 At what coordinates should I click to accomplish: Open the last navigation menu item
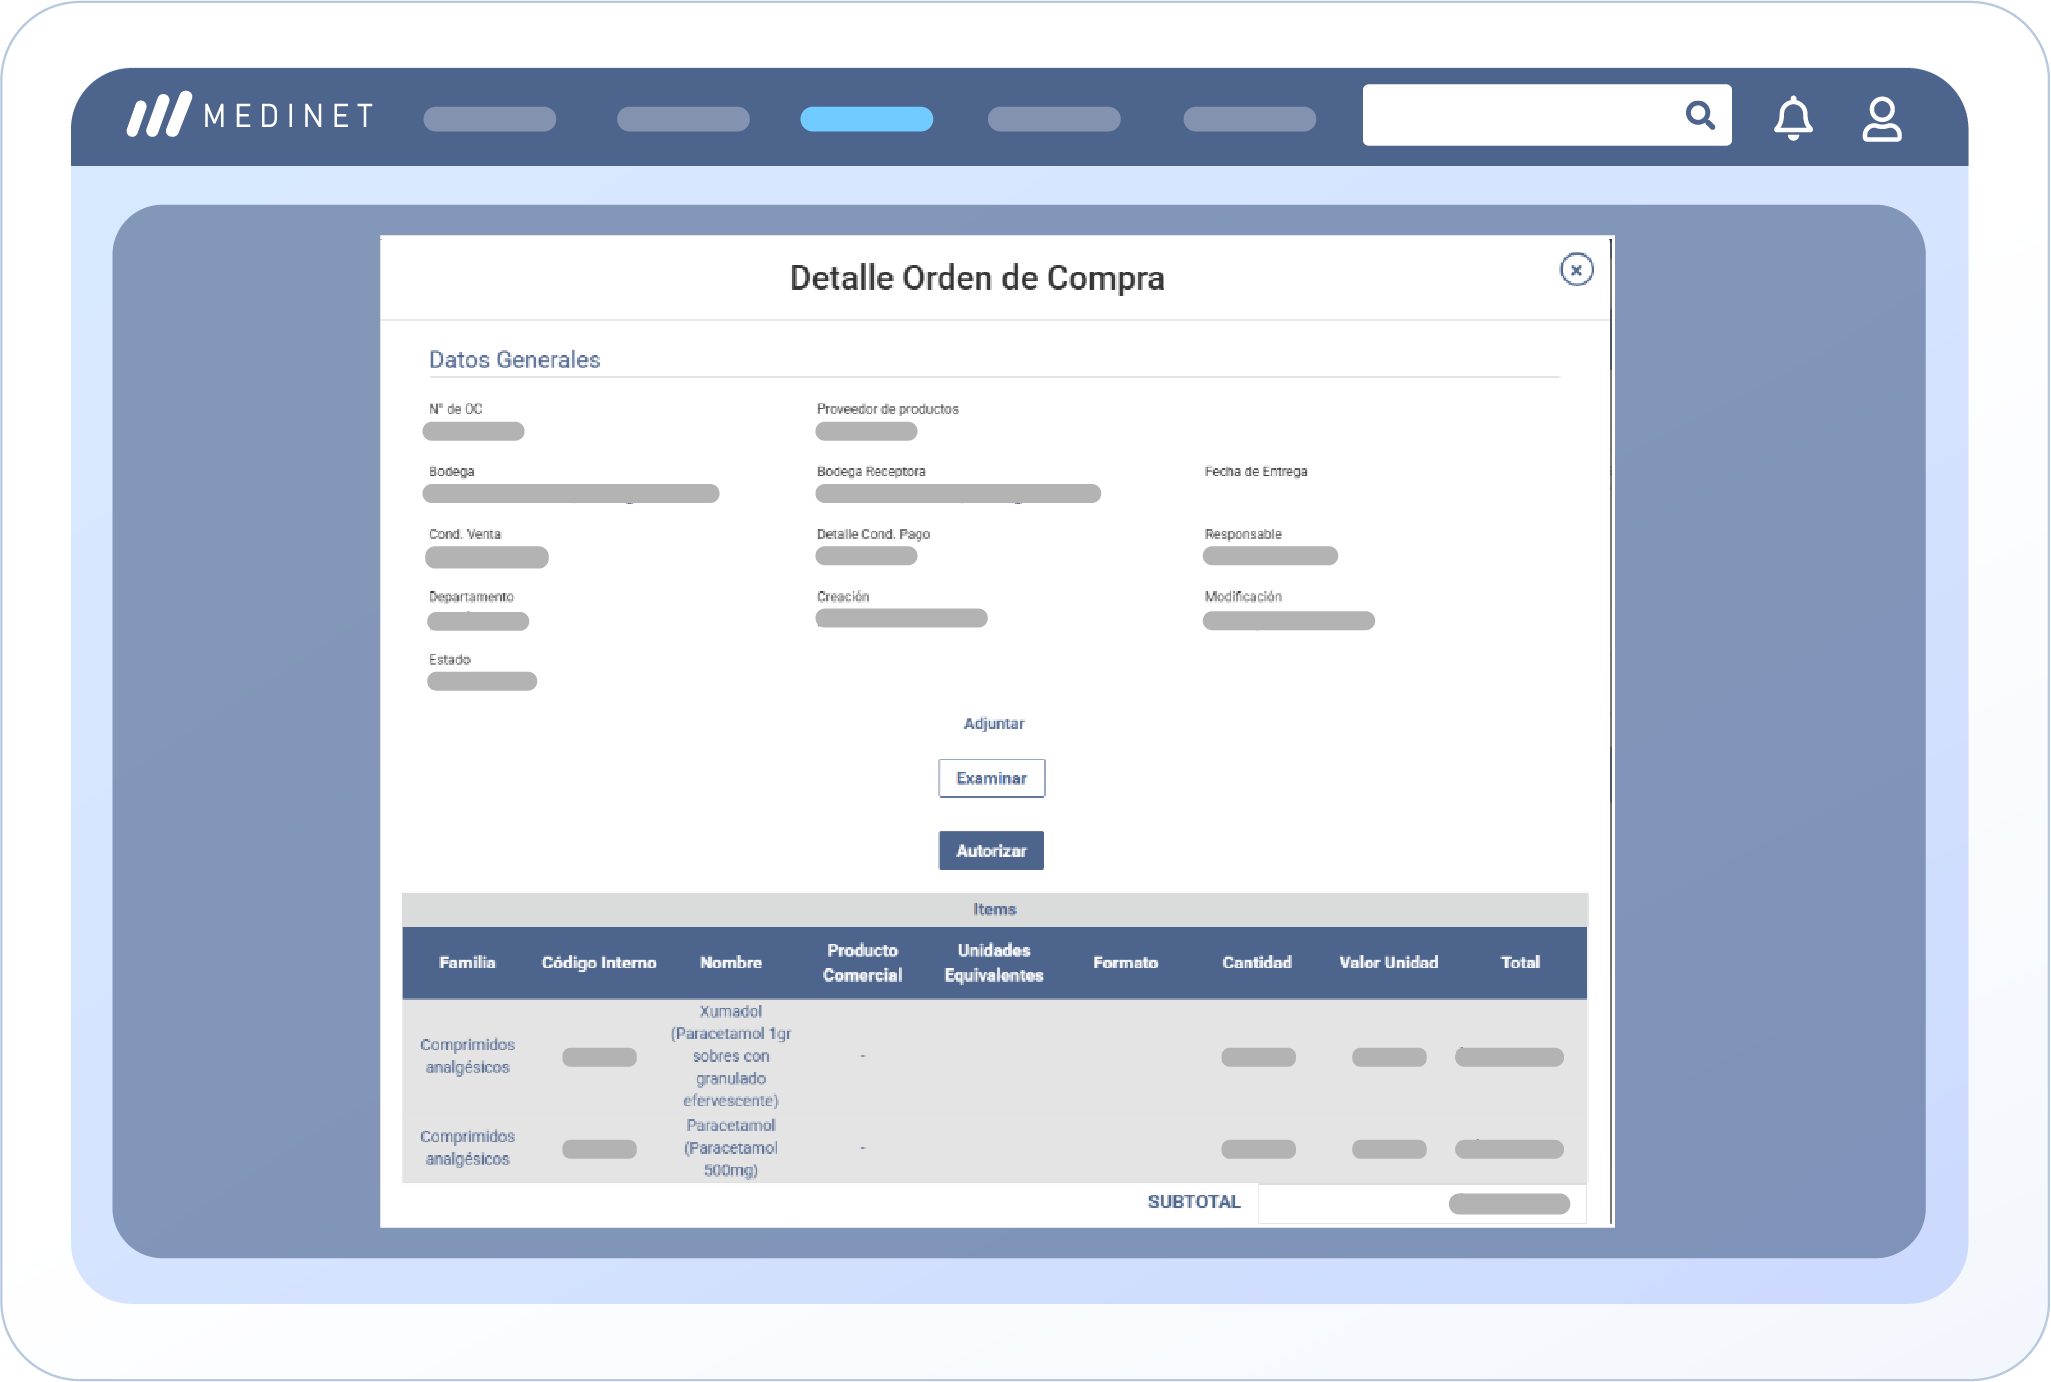[x=1249, y=119]
